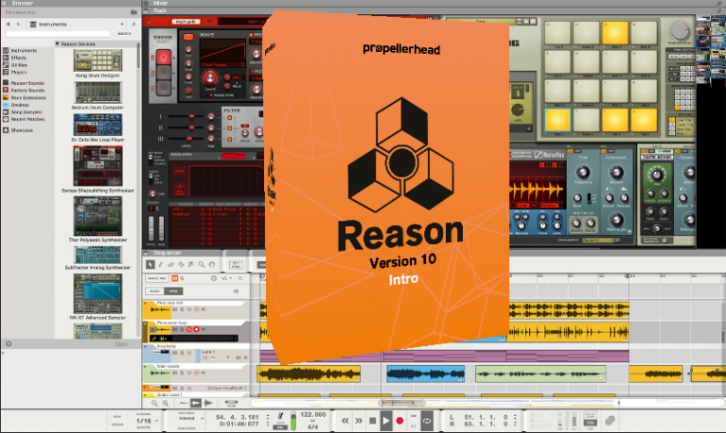Select Kong Drum Designer device thumbnail

pyautogui.click(x=98, y=61)
